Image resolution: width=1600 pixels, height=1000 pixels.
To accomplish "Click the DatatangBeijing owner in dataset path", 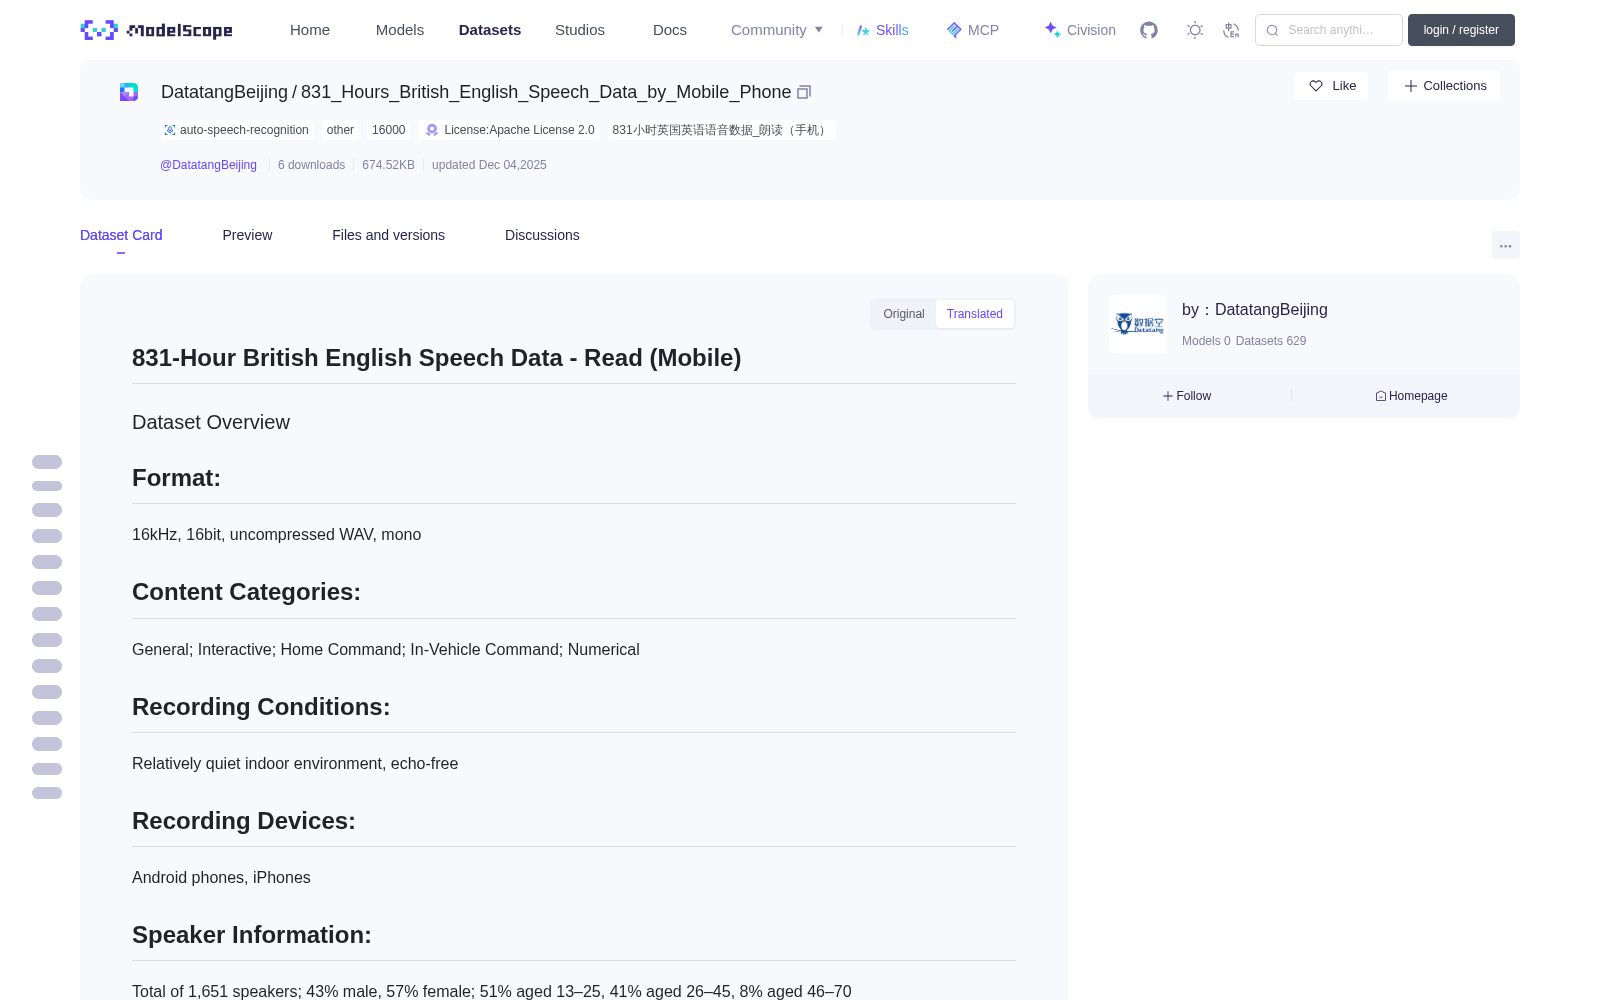I will pyautogui.click(x=224, y=92).
